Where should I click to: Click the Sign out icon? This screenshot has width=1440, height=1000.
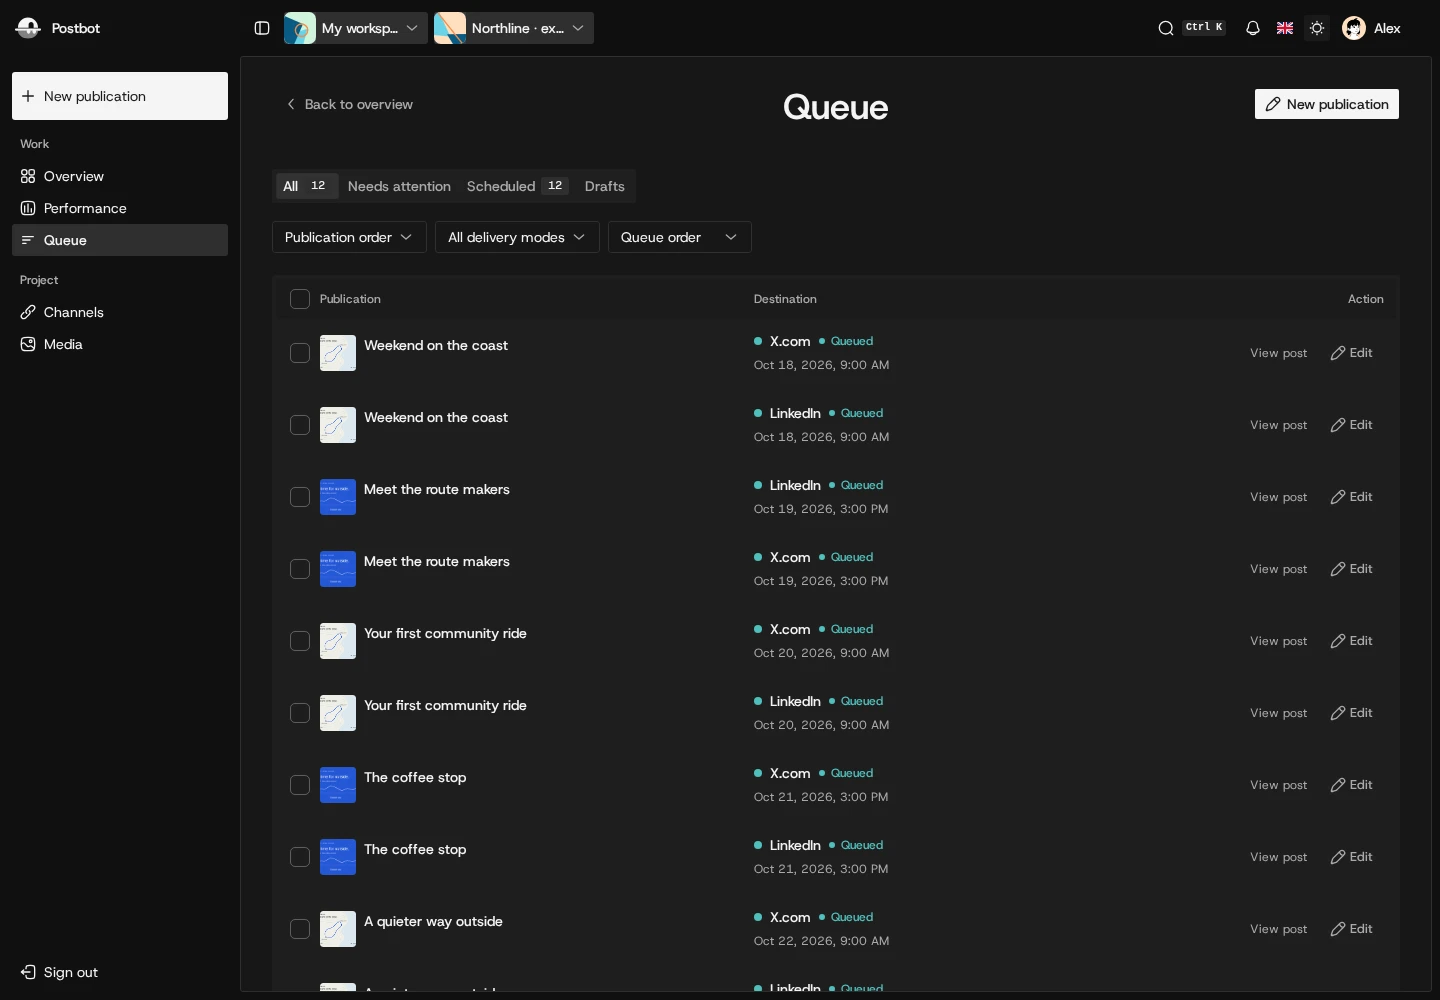click(x=28, y=972)
